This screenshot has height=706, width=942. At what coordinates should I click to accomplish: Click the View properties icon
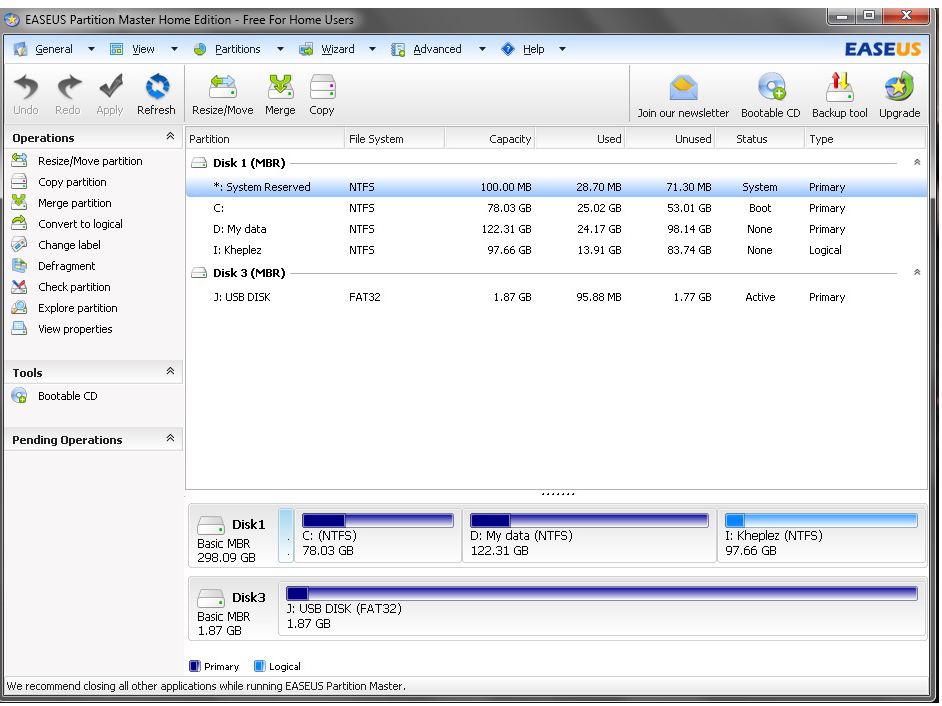(19, 329)
